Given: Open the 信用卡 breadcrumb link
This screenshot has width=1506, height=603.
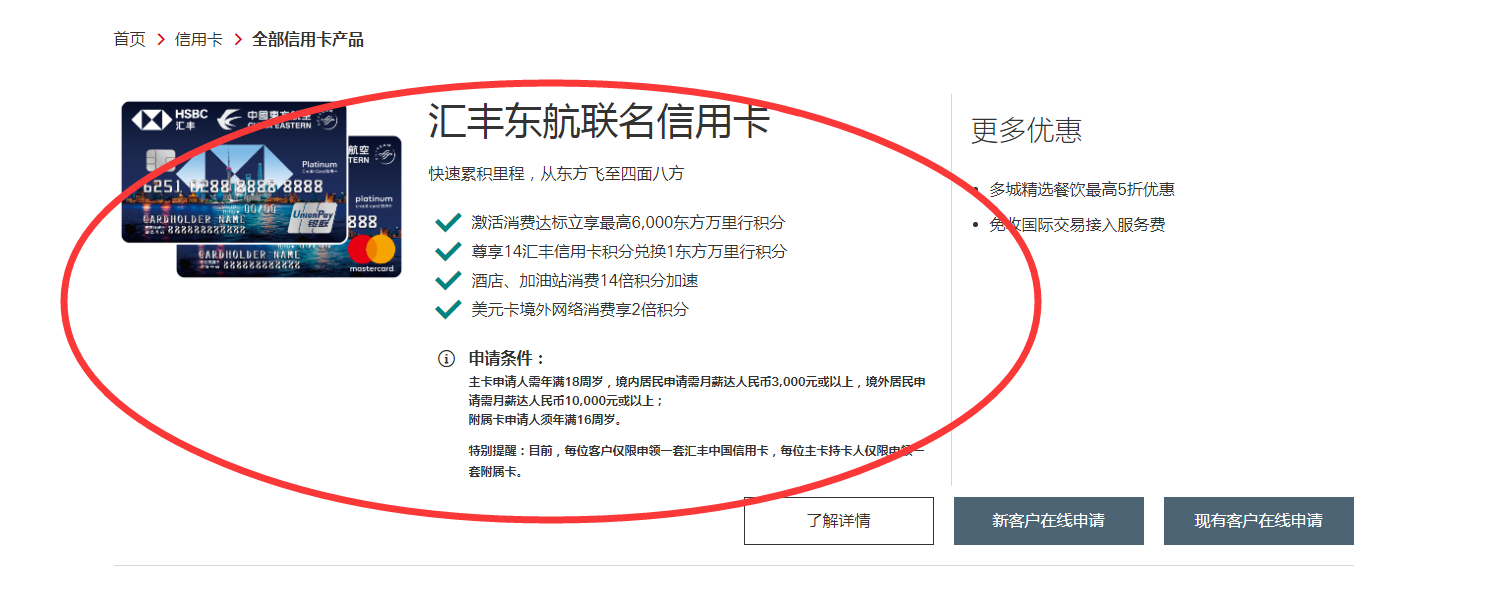Looking at the screenshot, I should [199, 40].
